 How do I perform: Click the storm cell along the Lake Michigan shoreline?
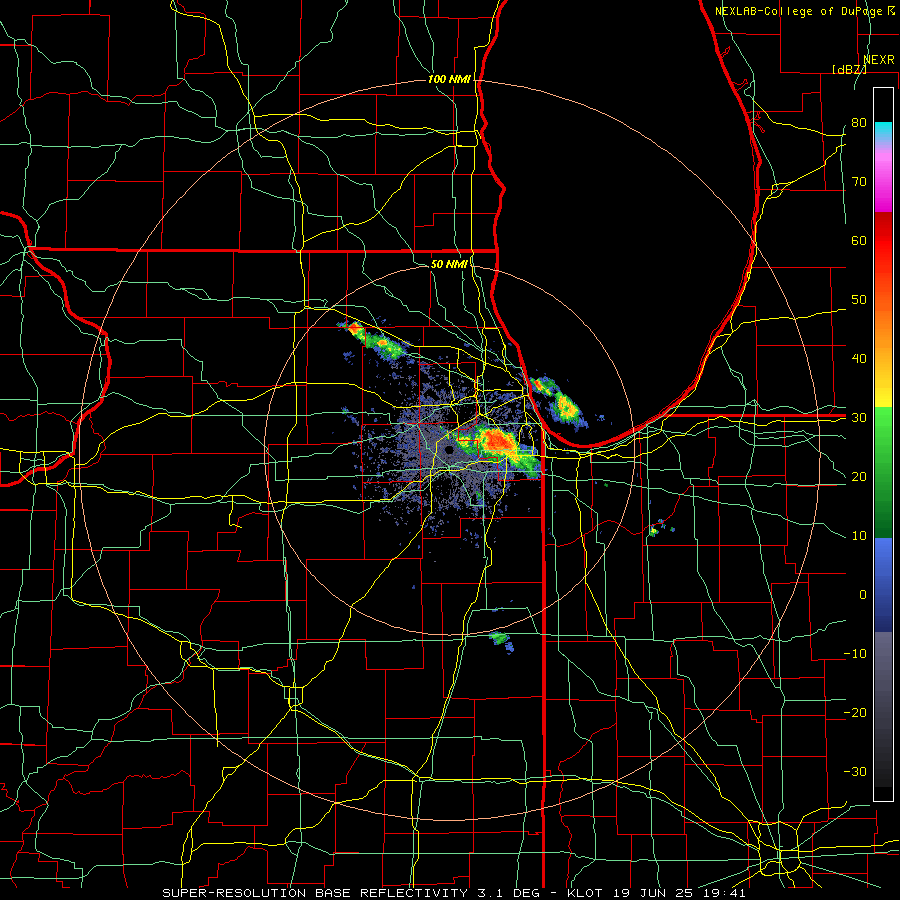pyautogui.click(x=558, y=402)
